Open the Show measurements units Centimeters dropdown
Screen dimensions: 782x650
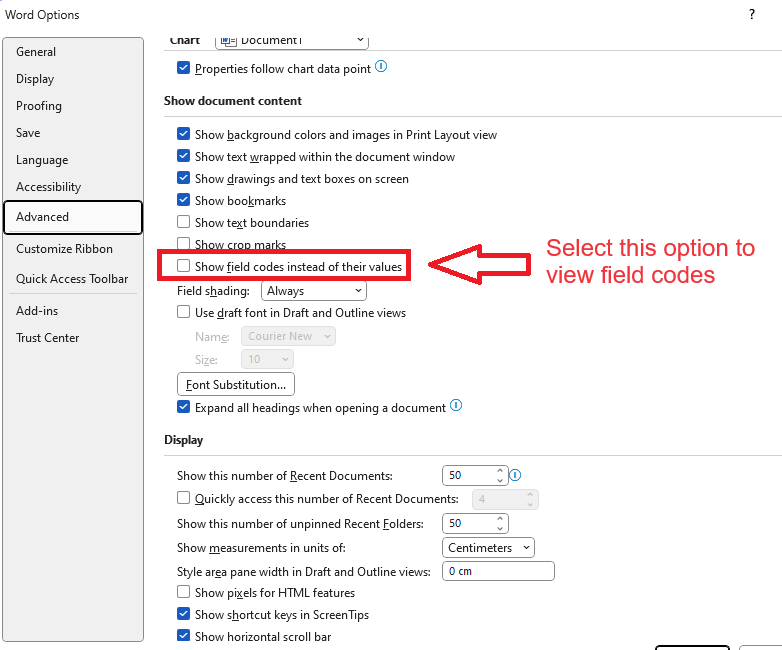coord(488,548)
